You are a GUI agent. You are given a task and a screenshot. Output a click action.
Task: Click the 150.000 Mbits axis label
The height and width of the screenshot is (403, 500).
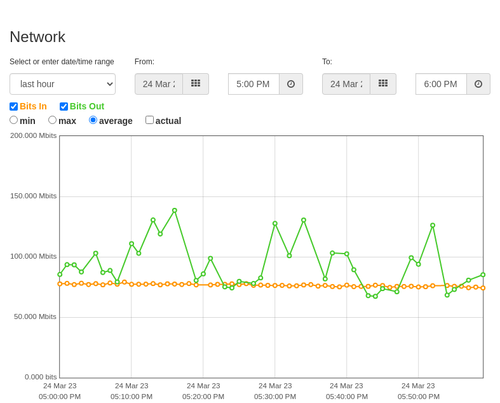coord(33,196)
